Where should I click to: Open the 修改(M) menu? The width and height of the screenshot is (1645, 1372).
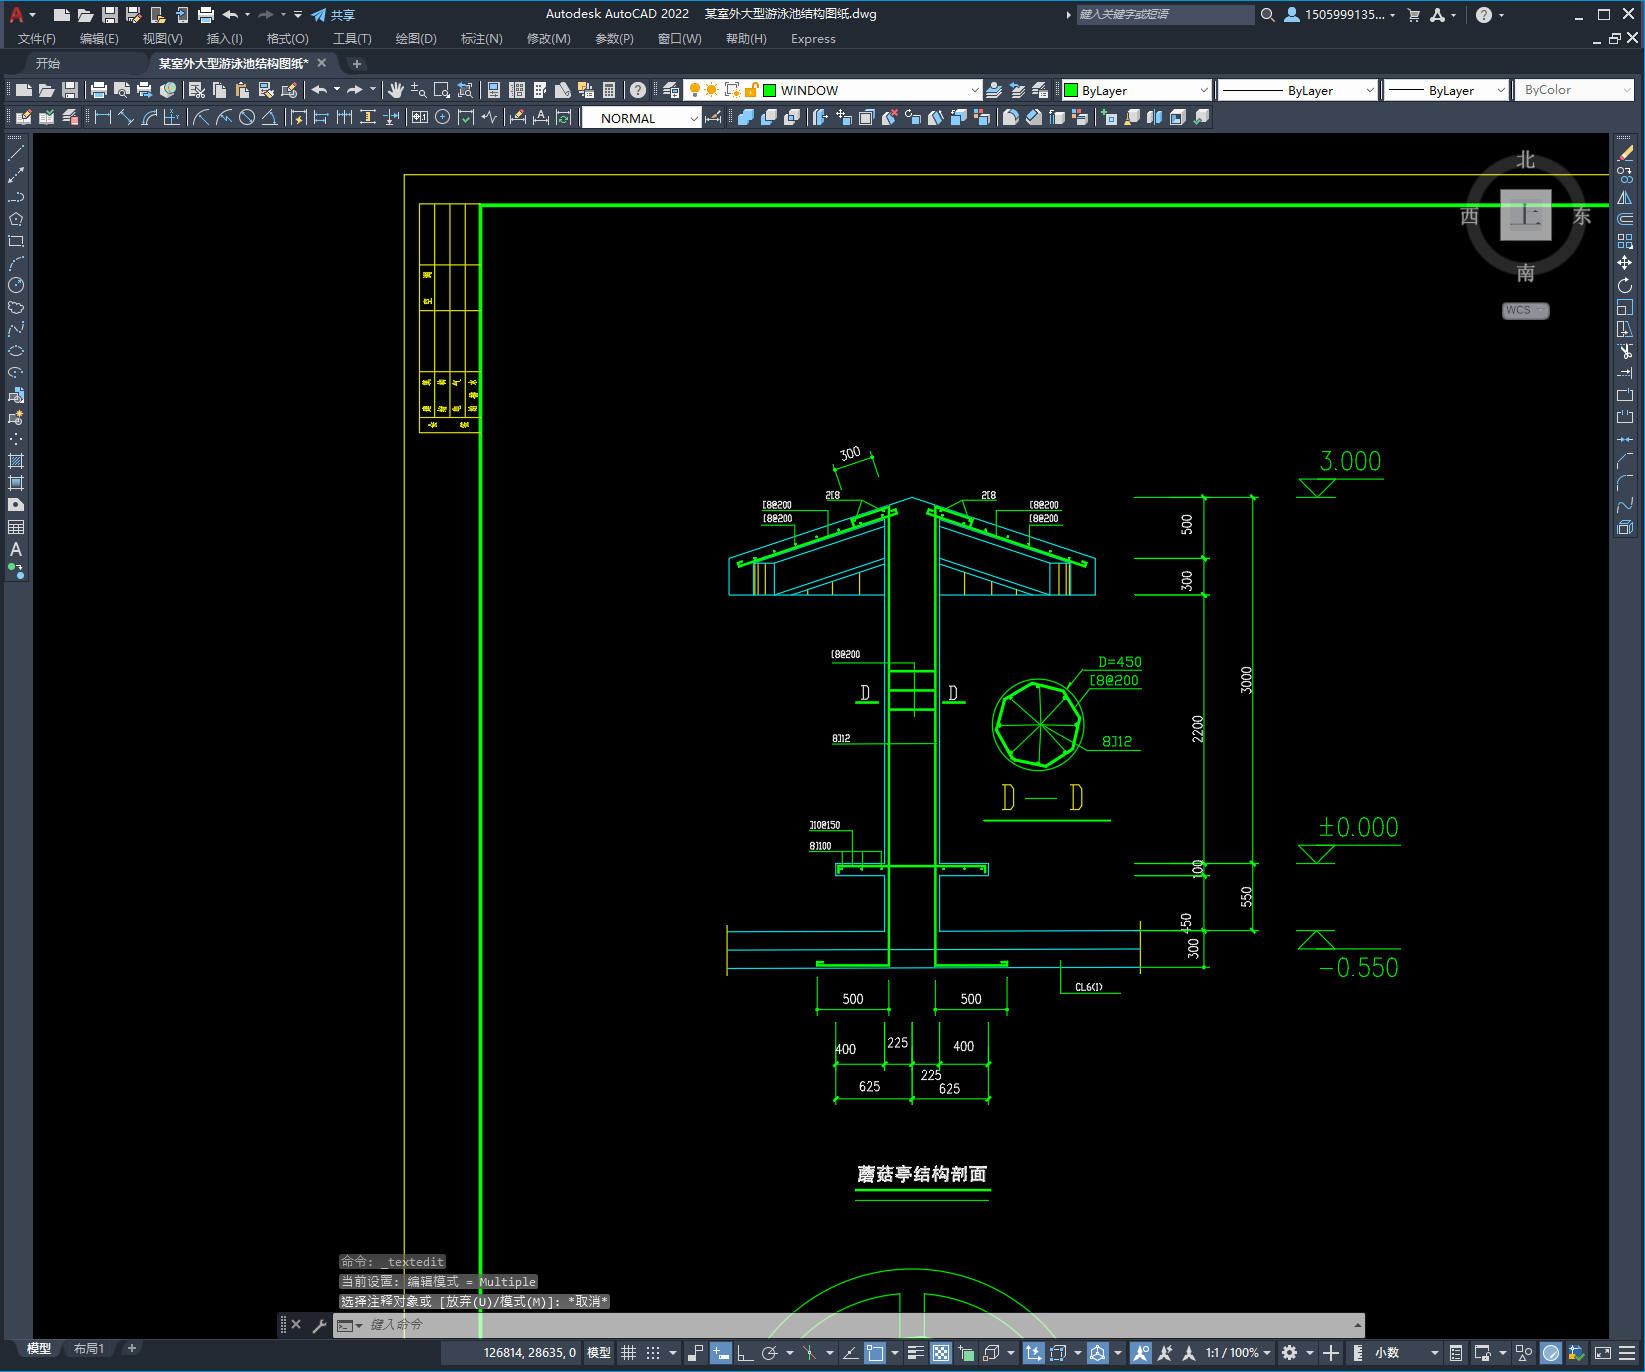tap(548, 39)
